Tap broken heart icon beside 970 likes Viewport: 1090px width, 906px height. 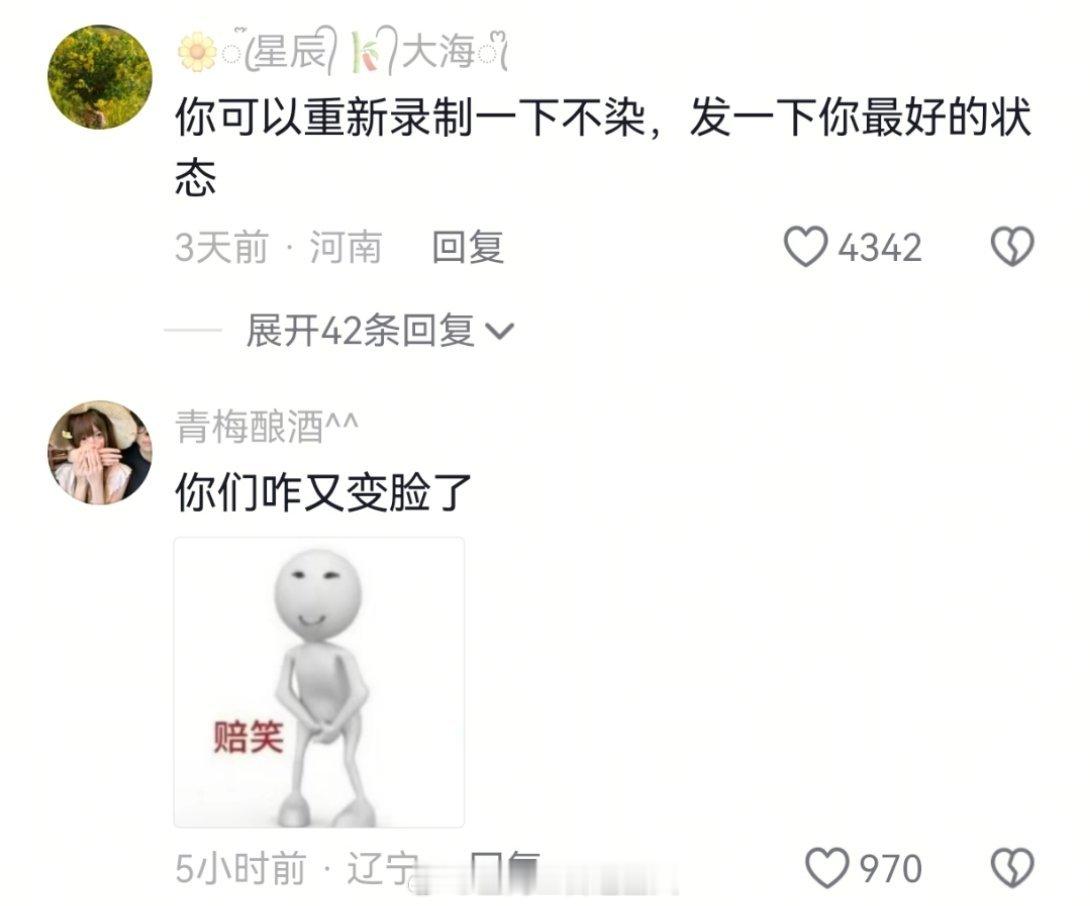click(x=1012, y=868)
